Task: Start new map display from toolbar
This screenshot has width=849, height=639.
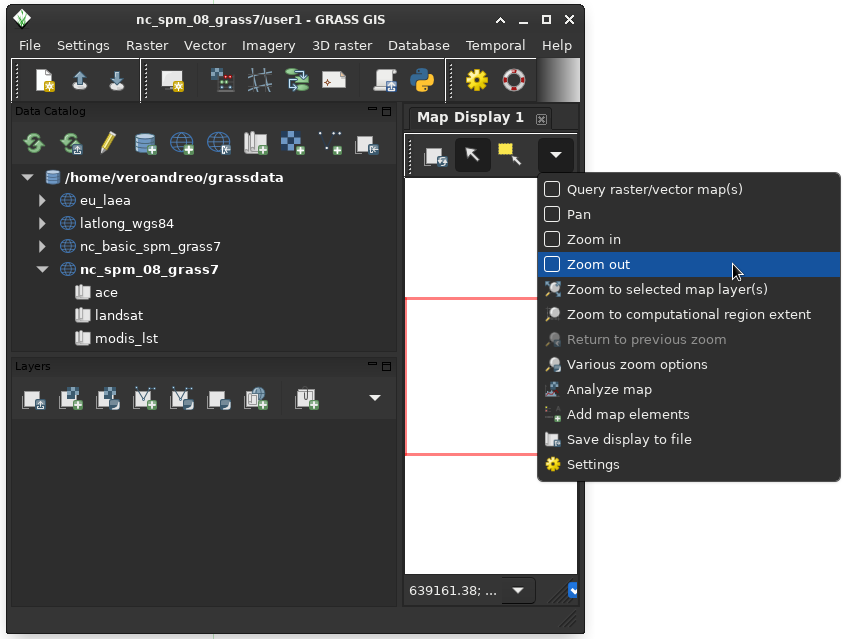Action: pyautogui.click(x=173, y=81)
